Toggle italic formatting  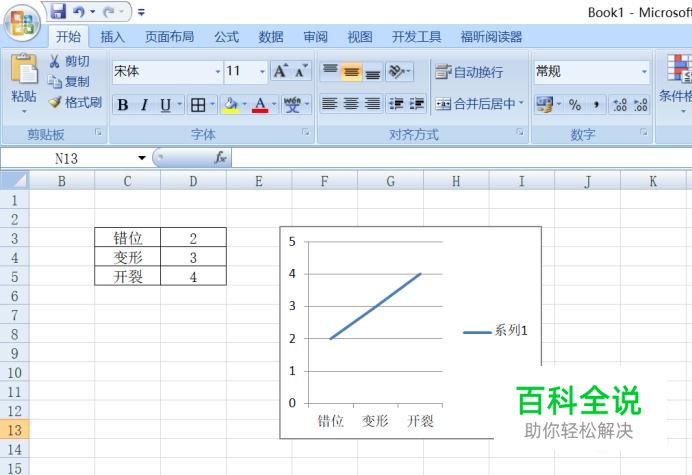[144, 105]
